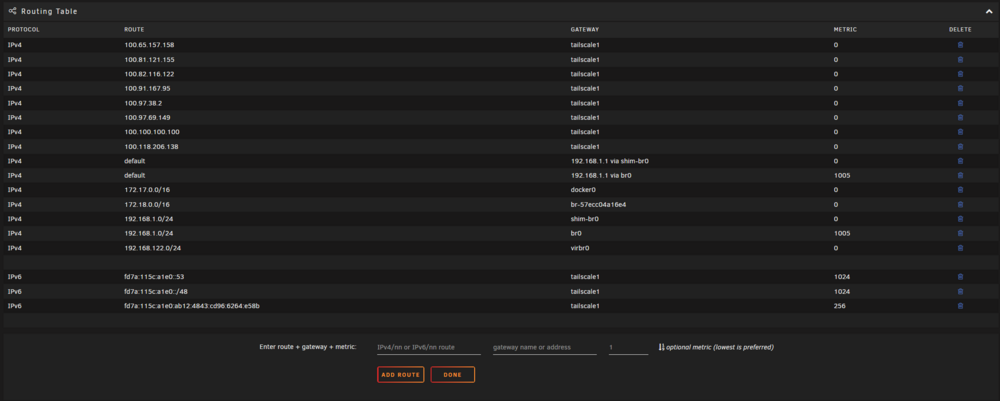Click the Delete column header
Screen dimensions: 1000x401
click(960, 30)
